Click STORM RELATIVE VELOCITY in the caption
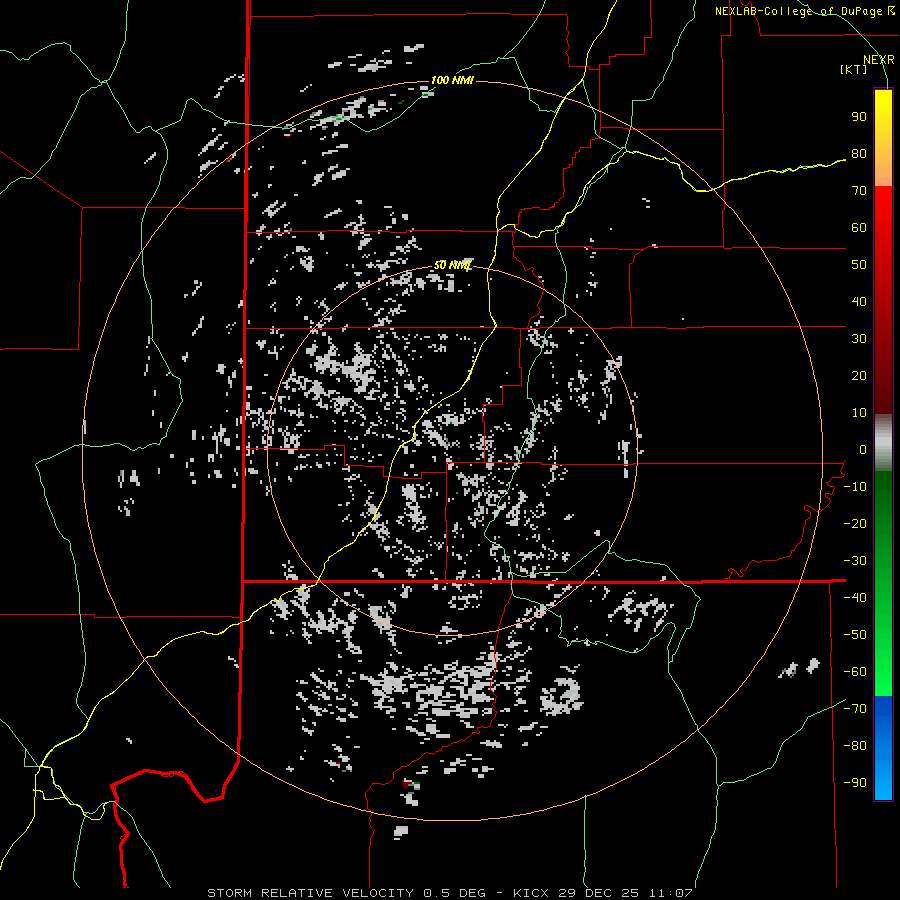The image size is (900, 900). [310, 893]
